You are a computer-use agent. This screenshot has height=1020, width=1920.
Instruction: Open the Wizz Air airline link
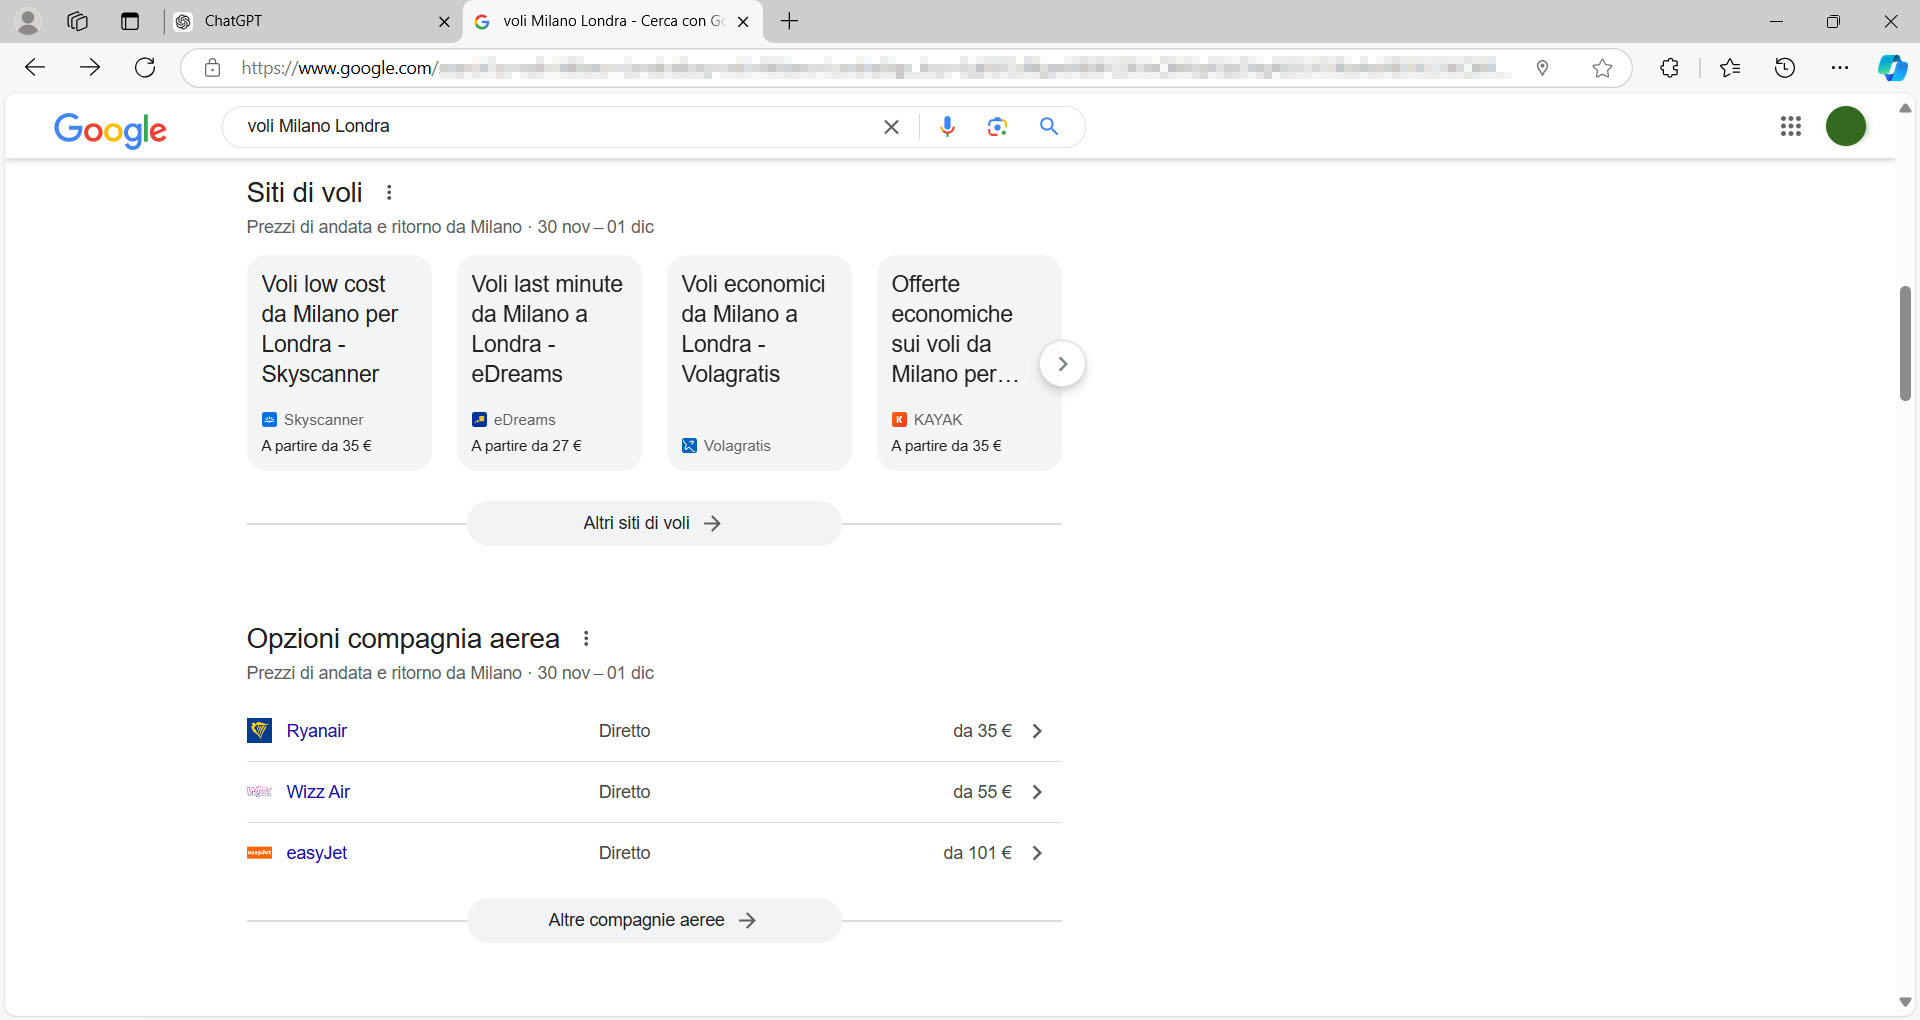pos(318,792)
